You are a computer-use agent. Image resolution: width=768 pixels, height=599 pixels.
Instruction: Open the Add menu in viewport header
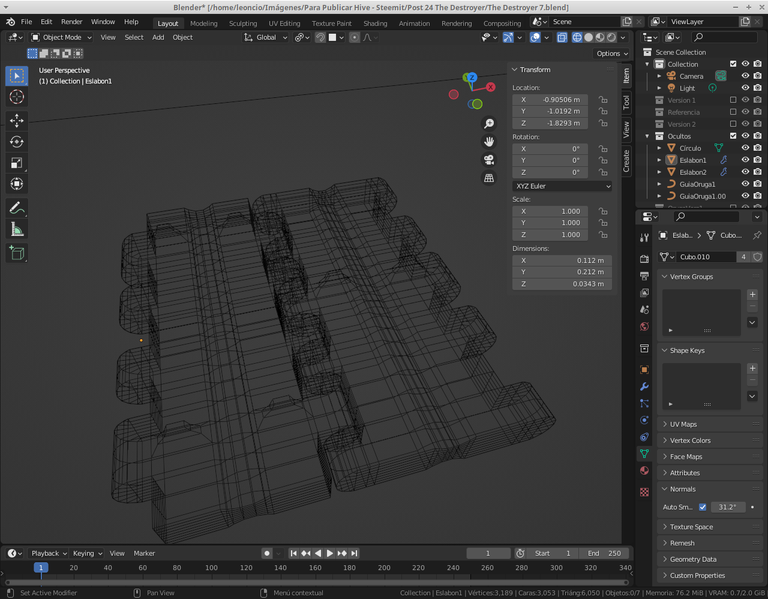coord(158,37)
